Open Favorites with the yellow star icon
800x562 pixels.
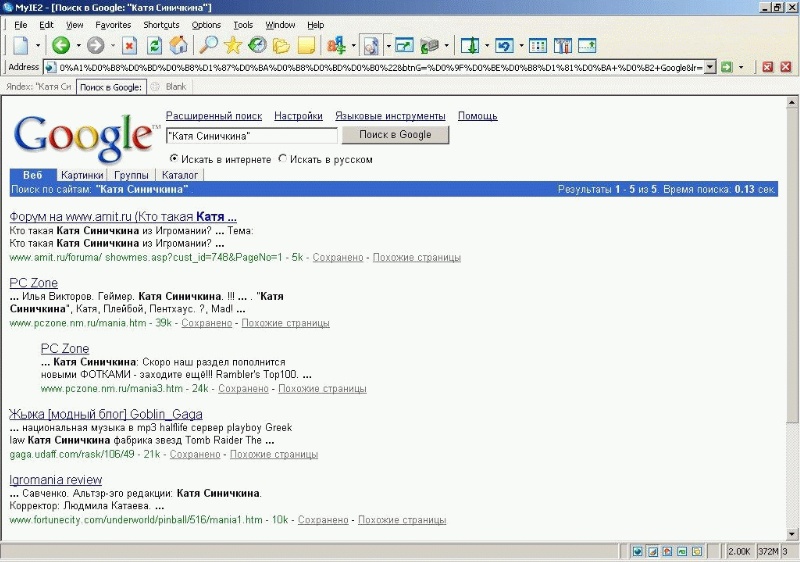[233, 45]
